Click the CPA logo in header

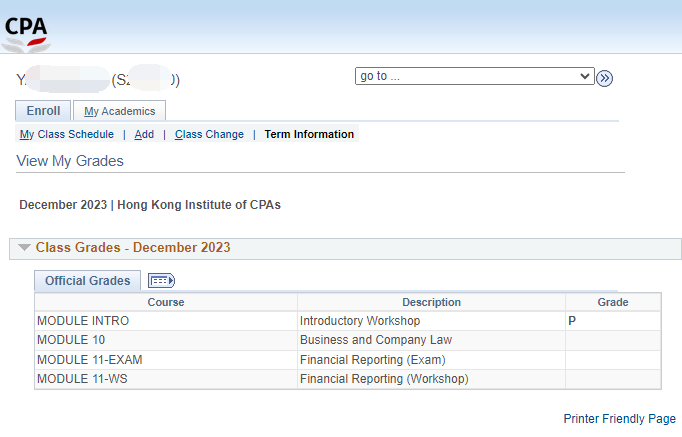(26, 34)
